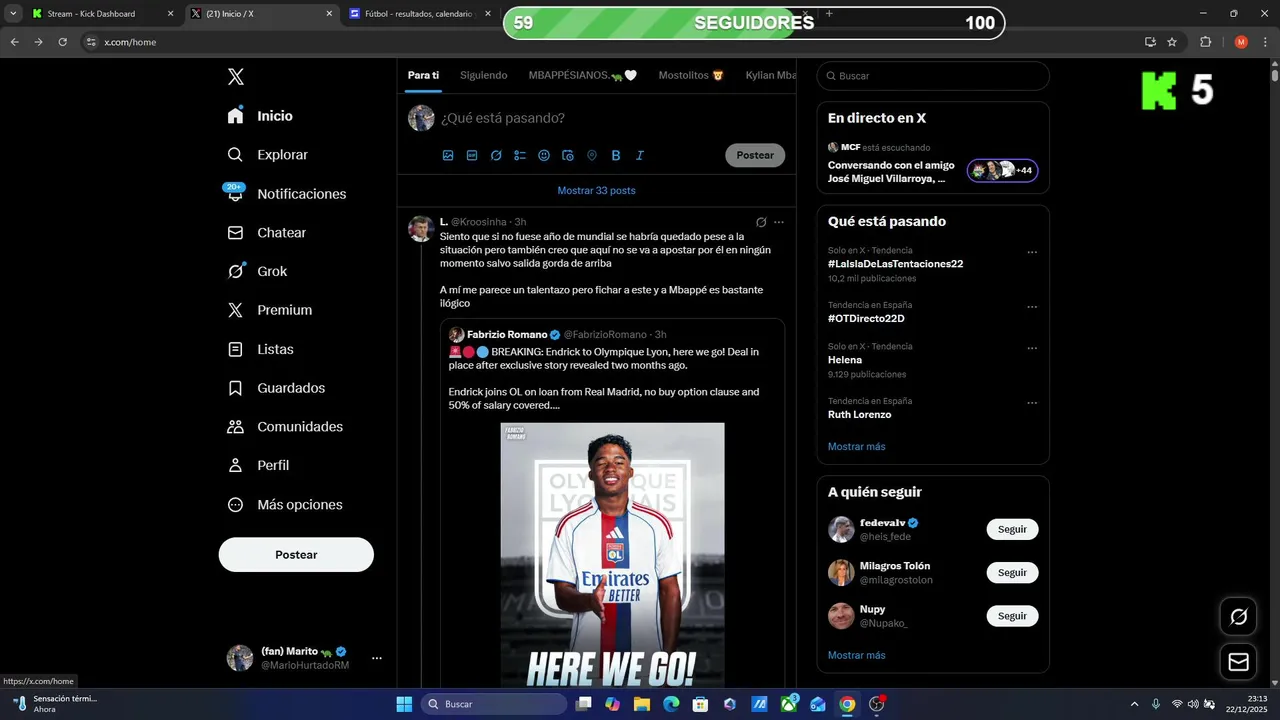Focus the X search Buscar field

(933, 76)
